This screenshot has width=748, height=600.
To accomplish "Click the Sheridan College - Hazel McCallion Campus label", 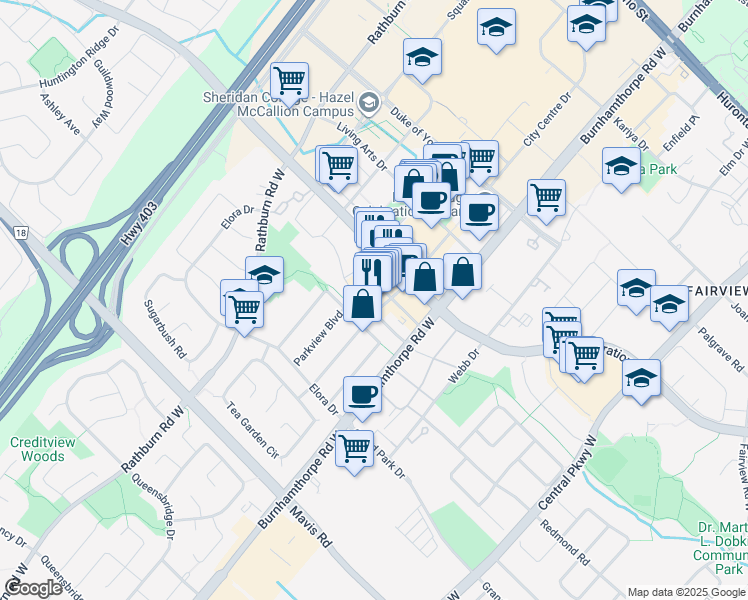I will coord(279,104).
